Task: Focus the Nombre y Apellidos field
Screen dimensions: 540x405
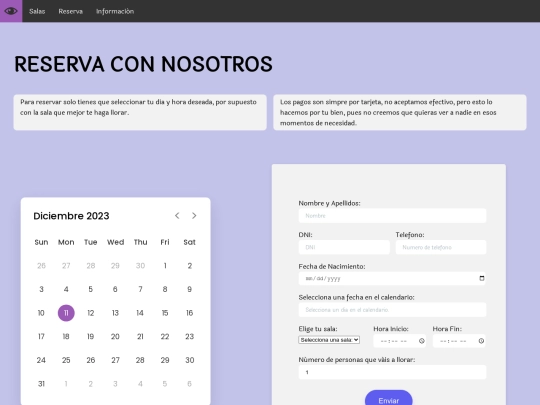Action: coord(392,216)
